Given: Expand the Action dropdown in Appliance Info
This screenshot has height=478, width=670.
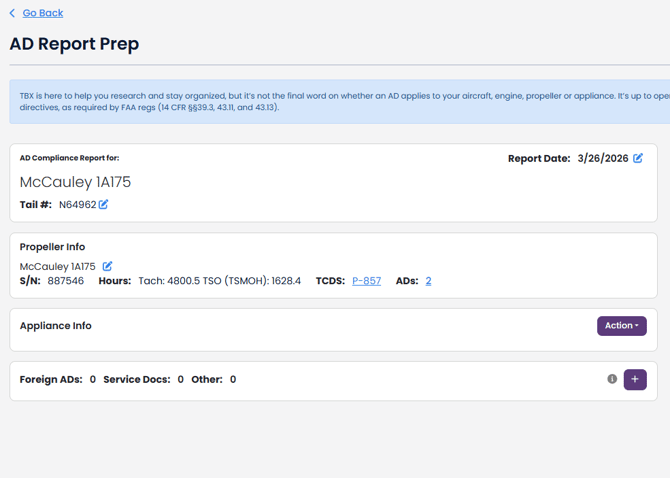Looking at the screenshot, I should [621, 326].
